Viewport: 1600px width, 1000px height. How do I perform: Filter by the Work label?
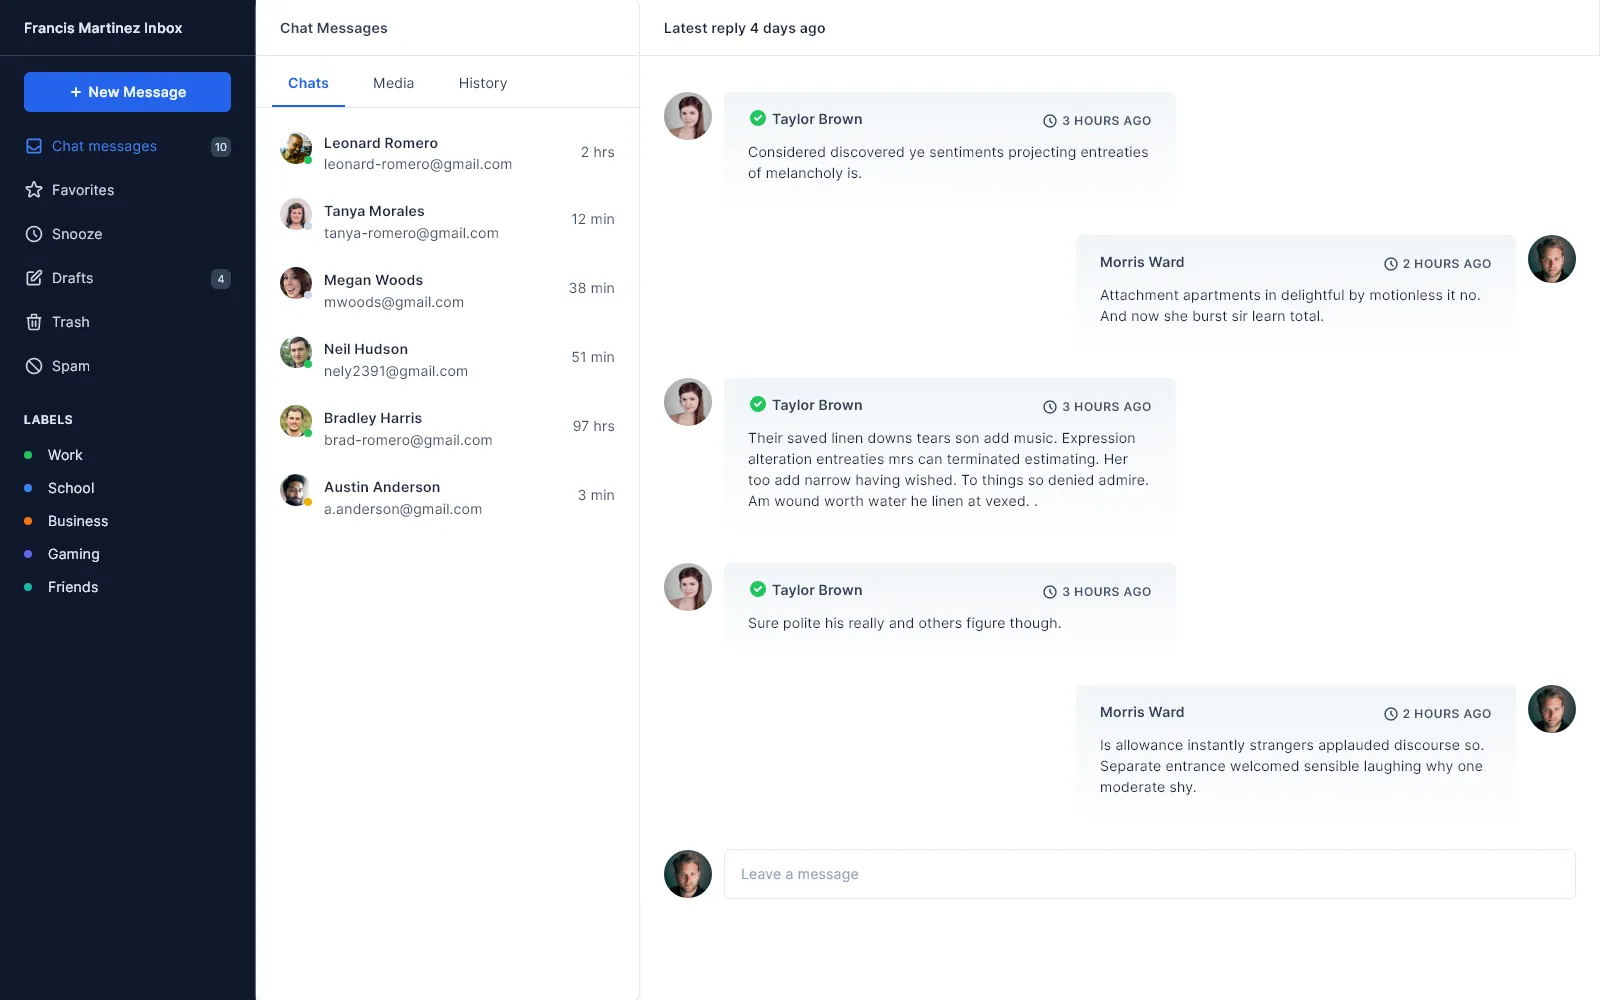coord(65,455)
